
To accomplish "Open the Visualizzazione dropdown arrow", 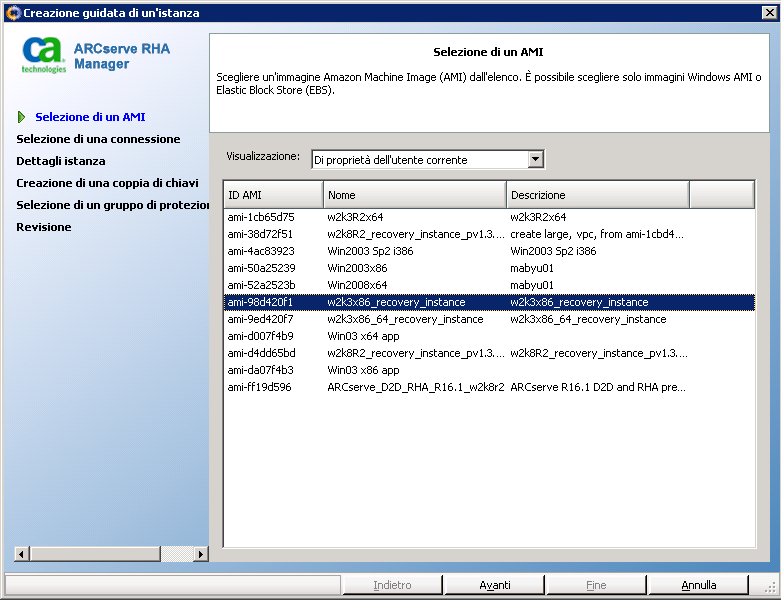I will click(x=536, y=159).
